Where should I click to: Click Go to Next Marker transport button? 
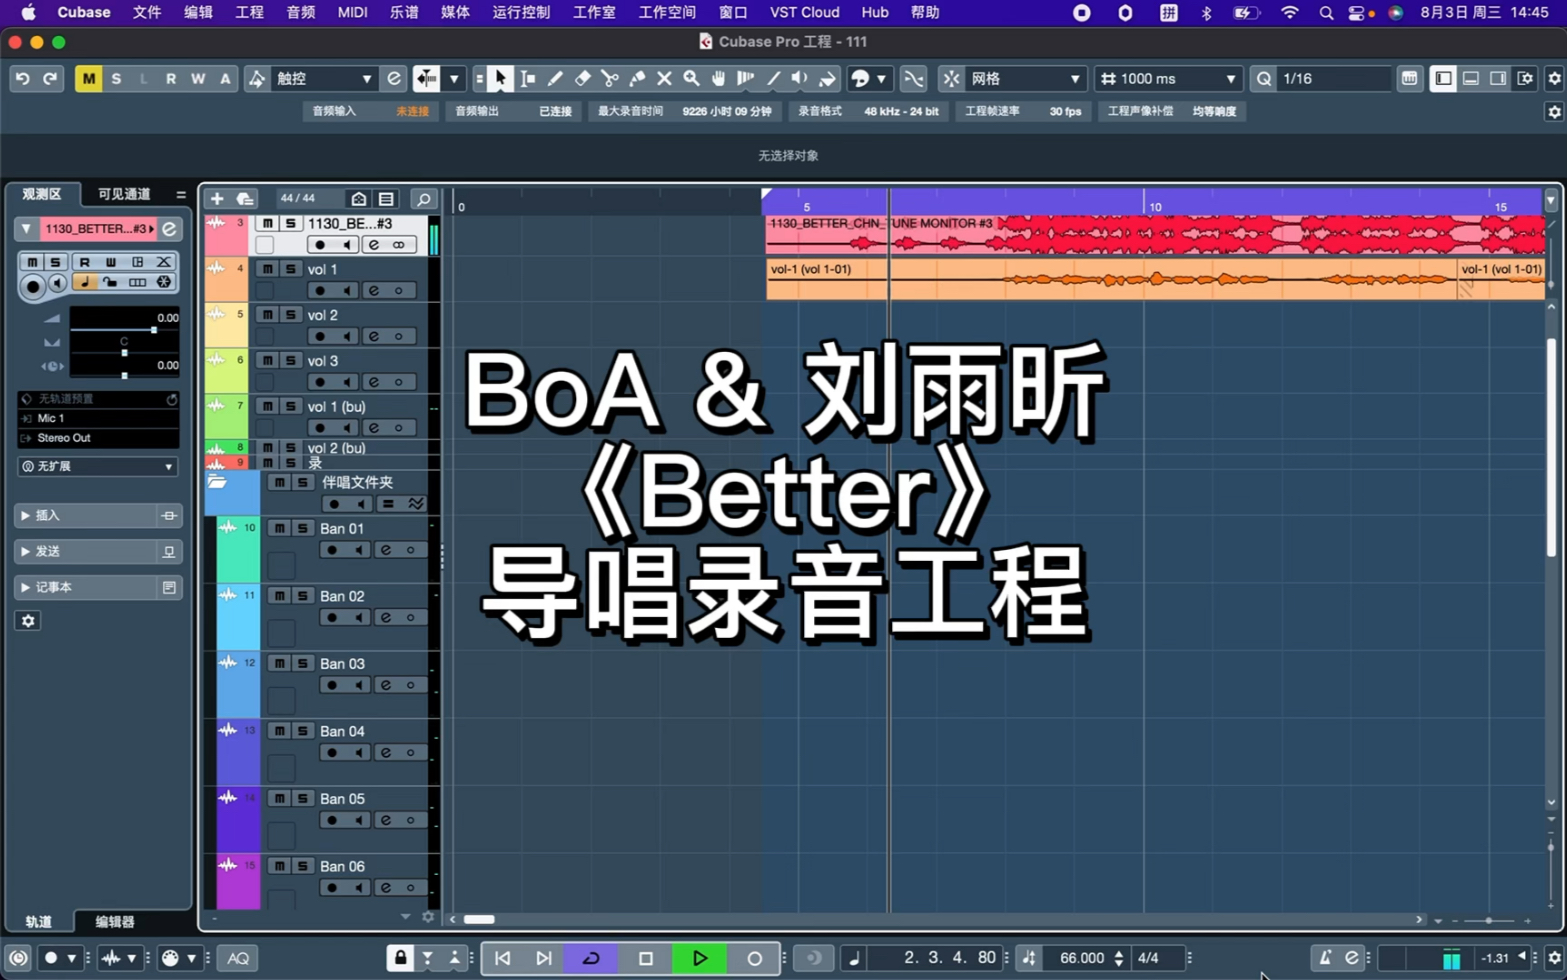coord(543,958)
